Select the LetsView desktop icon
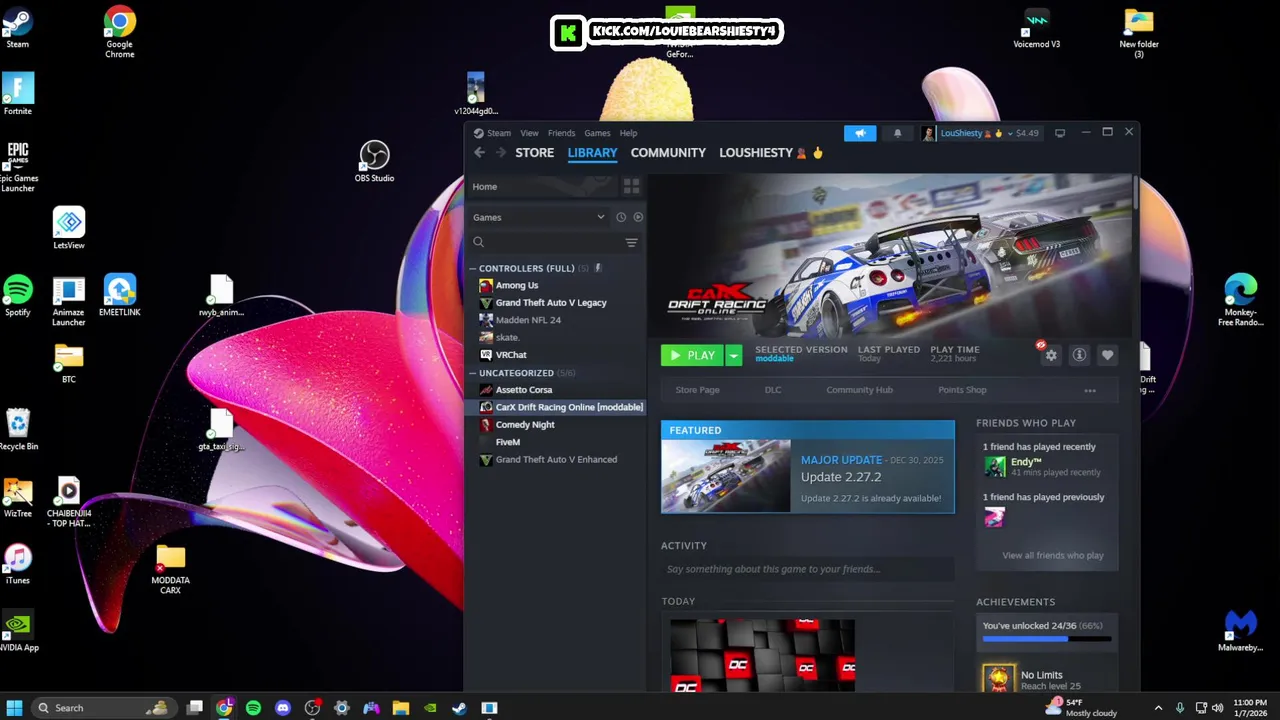The width and height of the screenshot is (1280, 720). click(x=69, y=229)
